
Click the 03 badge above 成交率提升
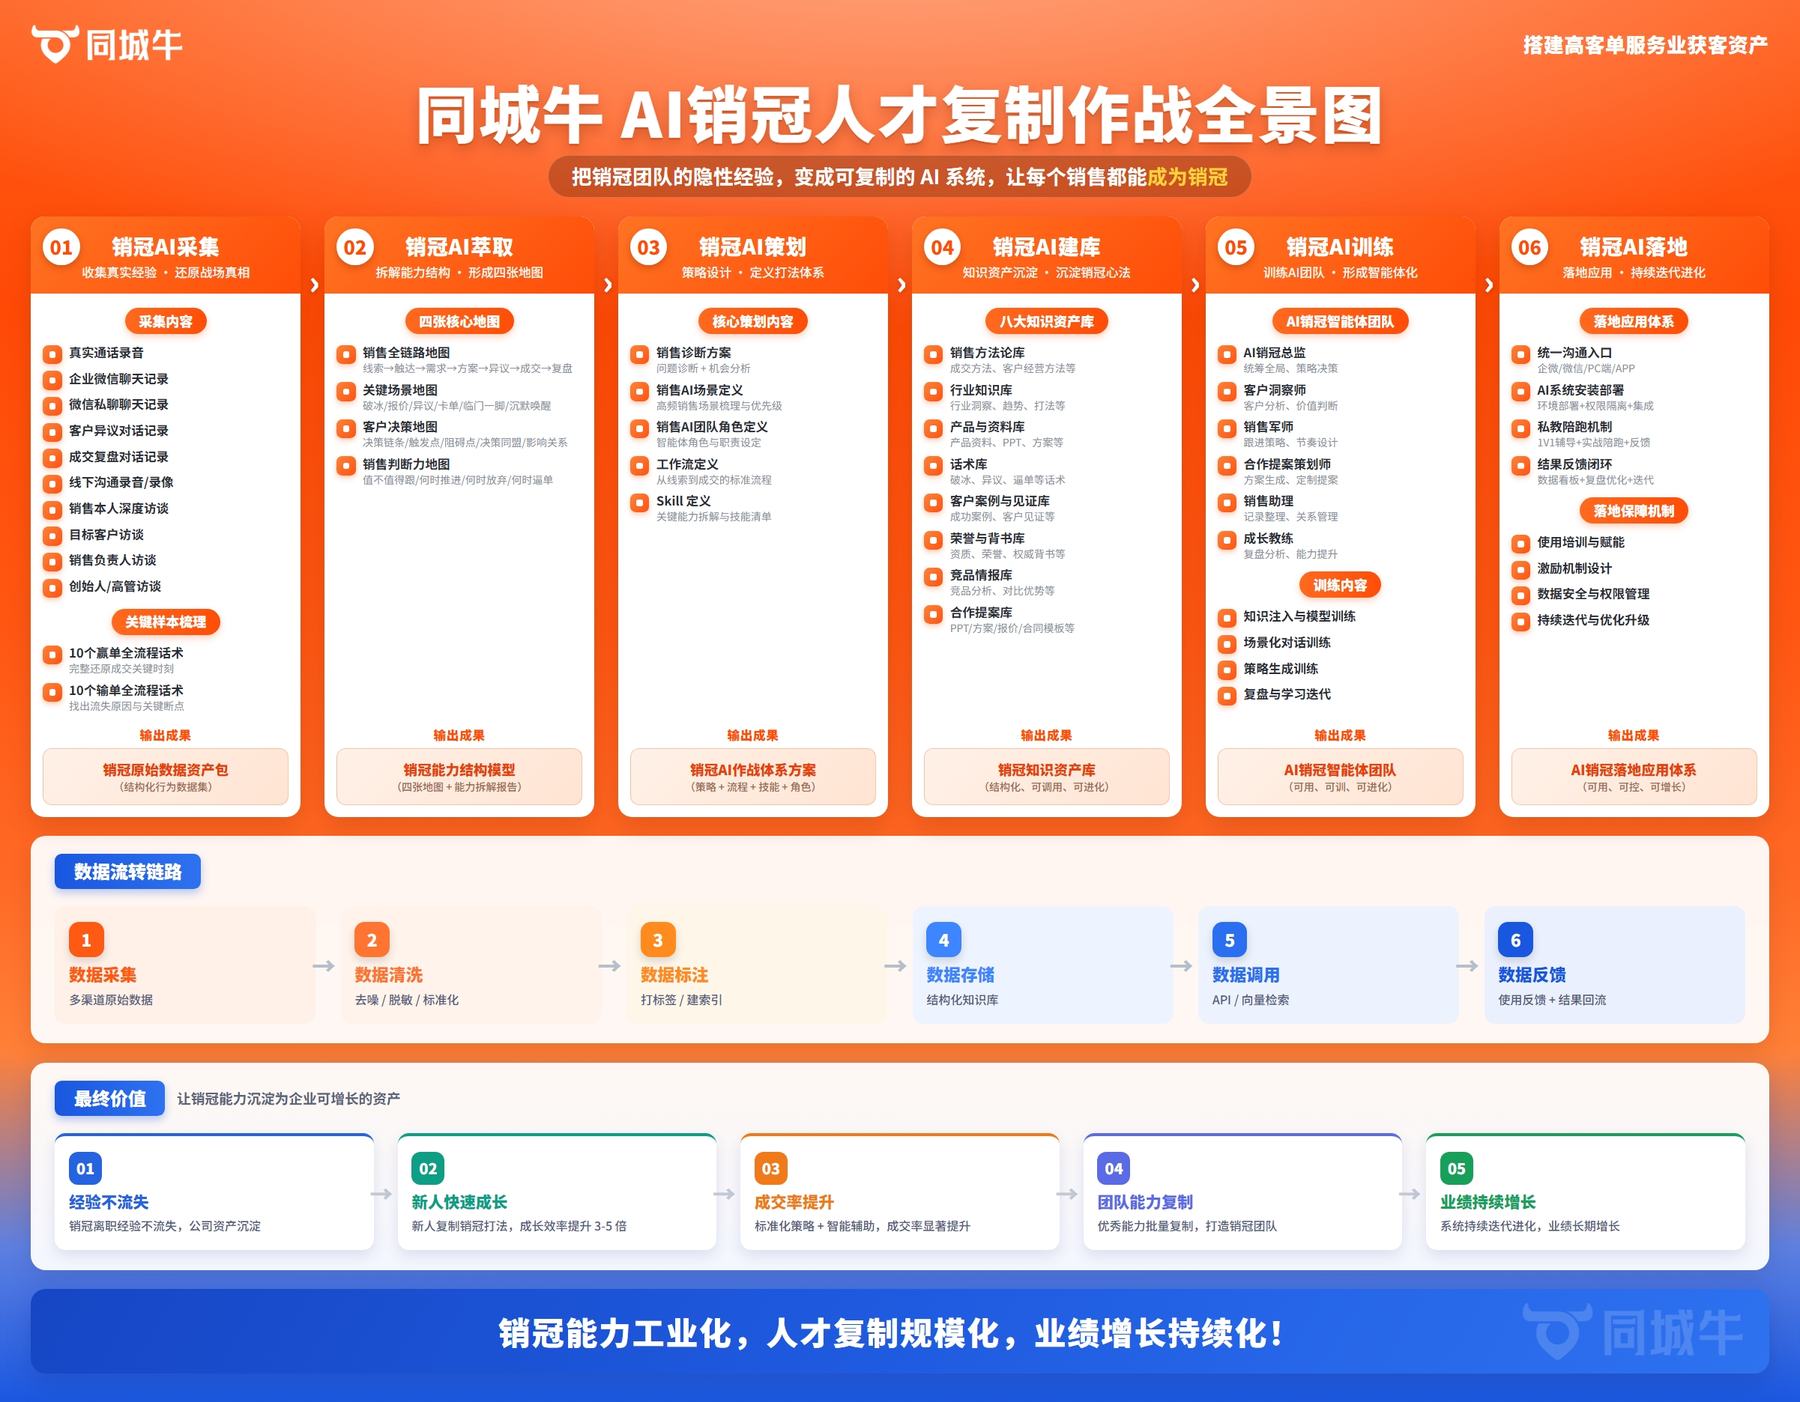(771, 1168)
